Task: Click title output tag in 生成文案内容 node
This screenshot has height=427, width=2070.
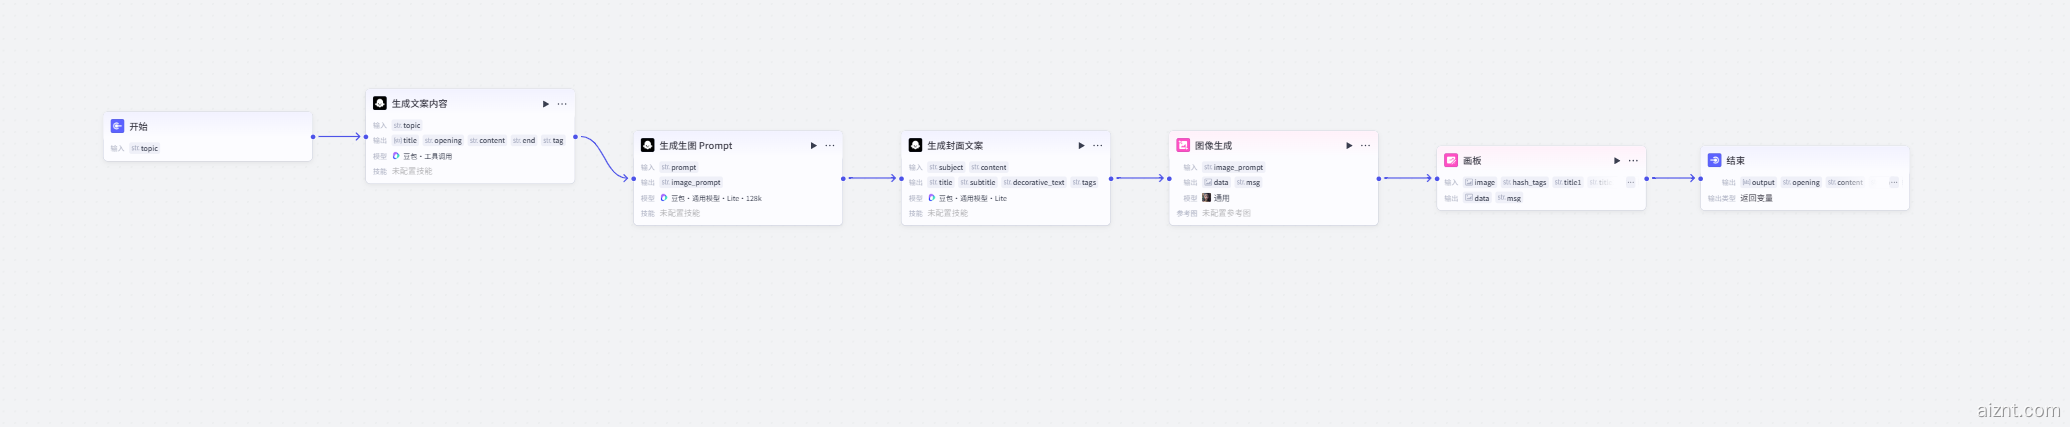Action: coord(405,141)
